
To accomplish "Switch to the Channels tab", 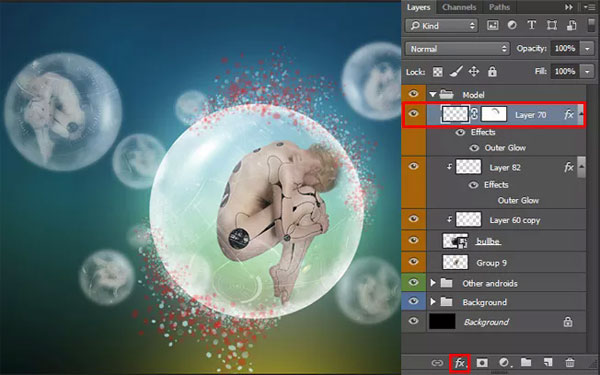I will click(459, 7).
